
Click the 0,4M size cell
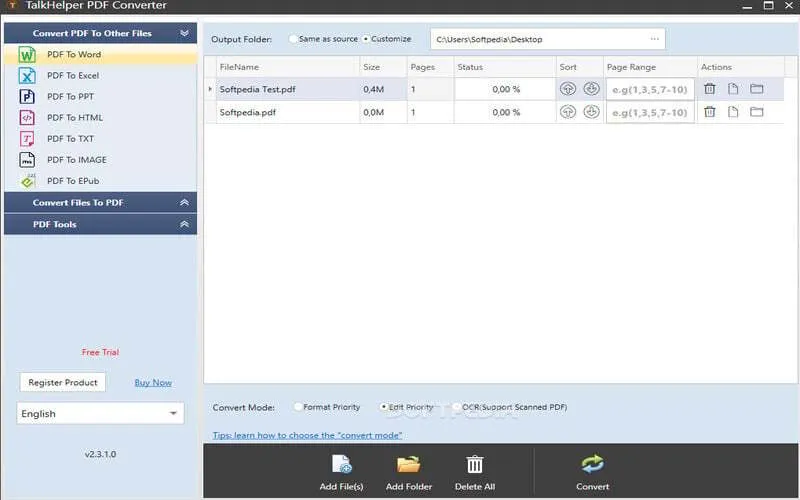(x=384, y=89)
